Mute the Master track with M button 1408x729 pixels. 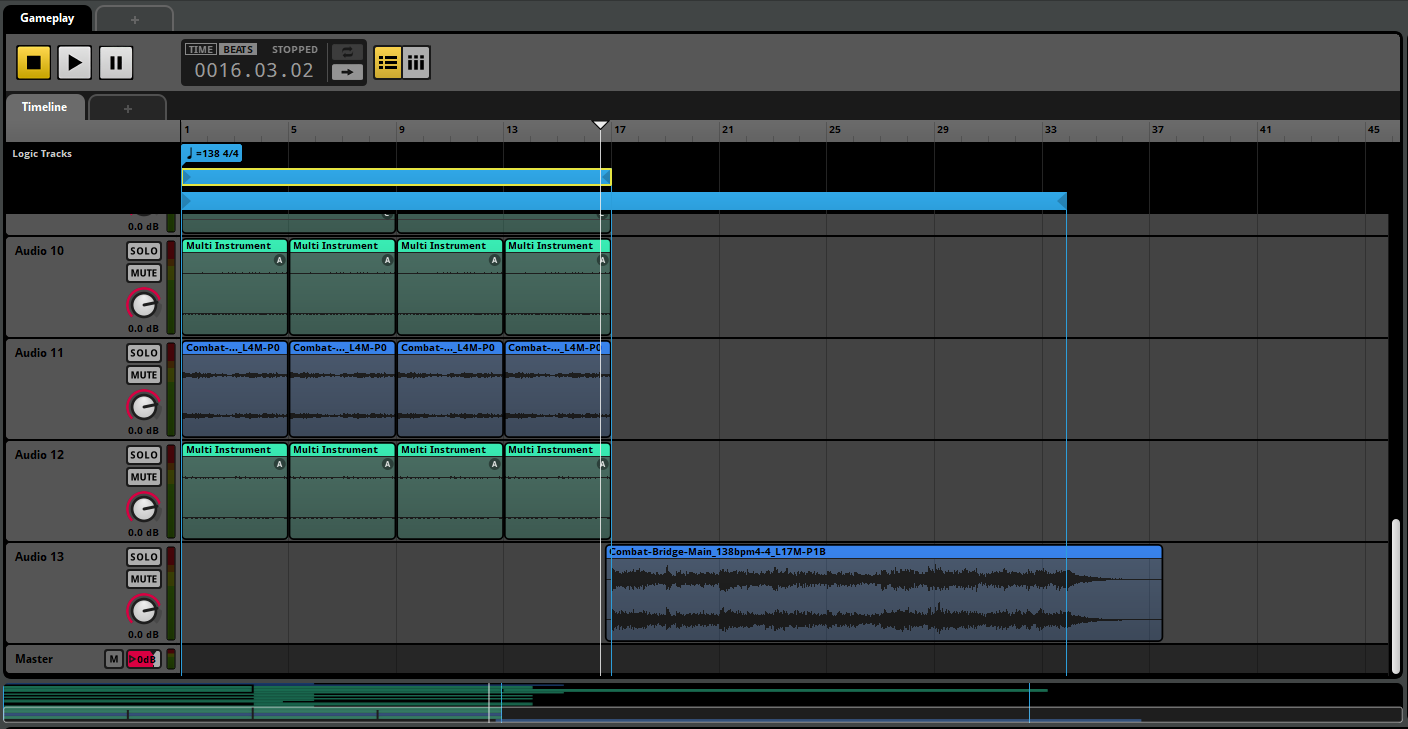tap(114, 659)
